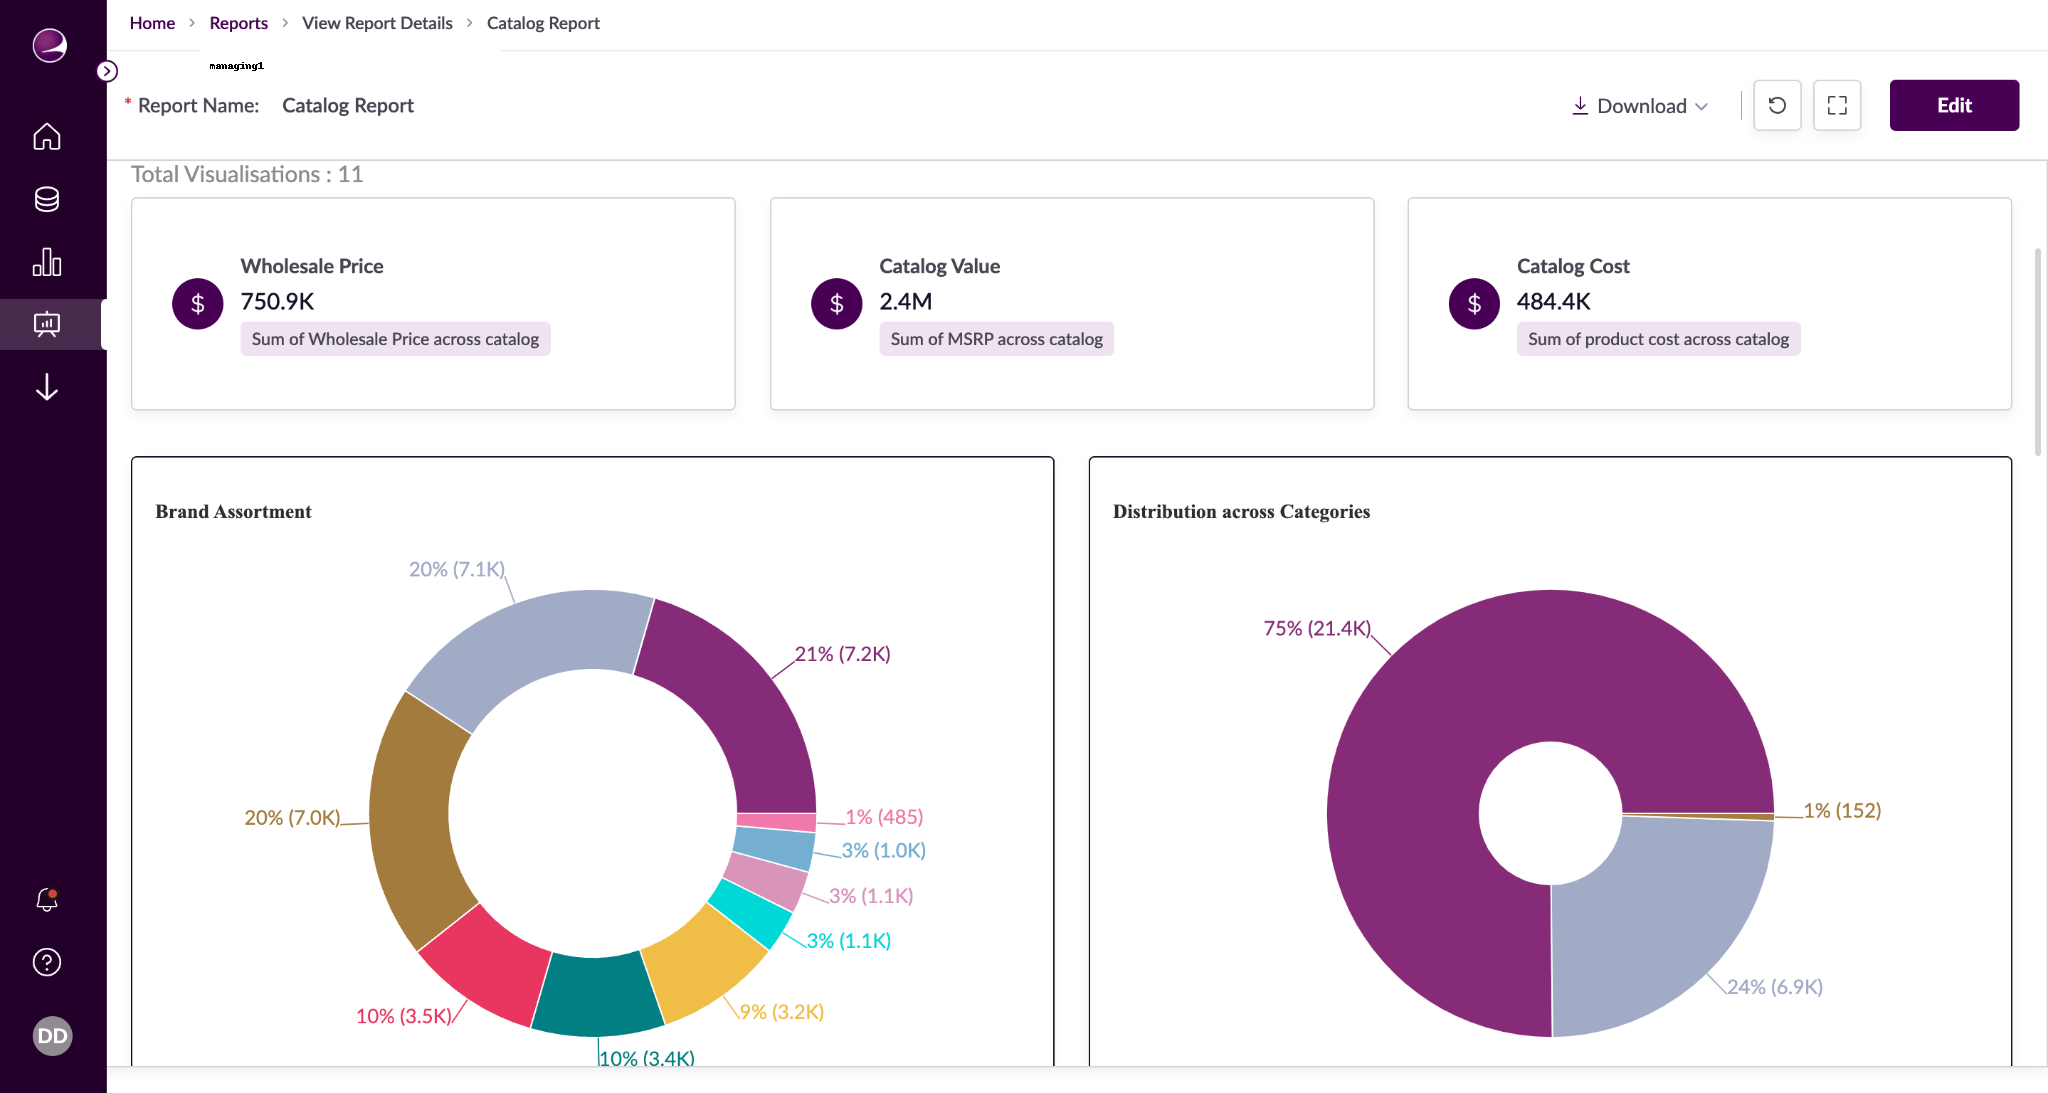
Task: Click the DD user avatar
Action: [x=52, y=1036]
